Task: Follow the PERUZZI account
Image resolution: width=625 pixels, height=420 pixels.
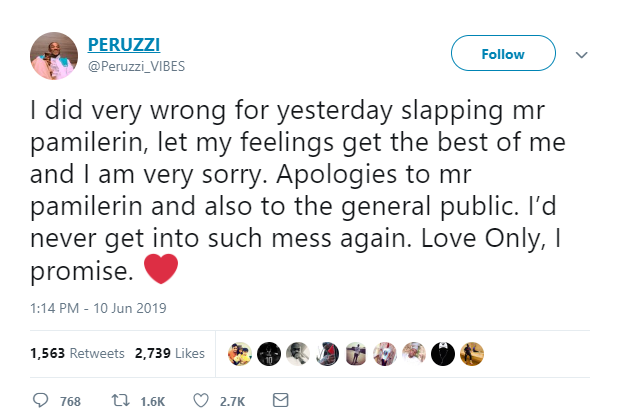Action: click(x=503, y=54)
